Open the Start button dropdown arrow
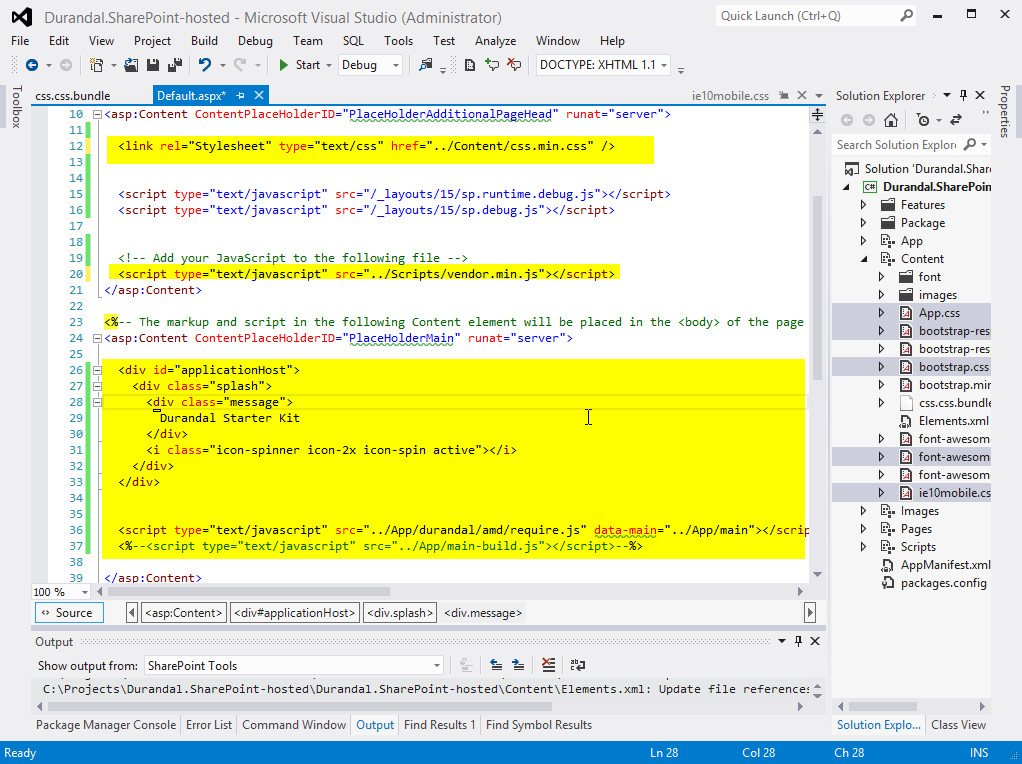Viewport: 1022px width, 764px height. coord(328,65)
